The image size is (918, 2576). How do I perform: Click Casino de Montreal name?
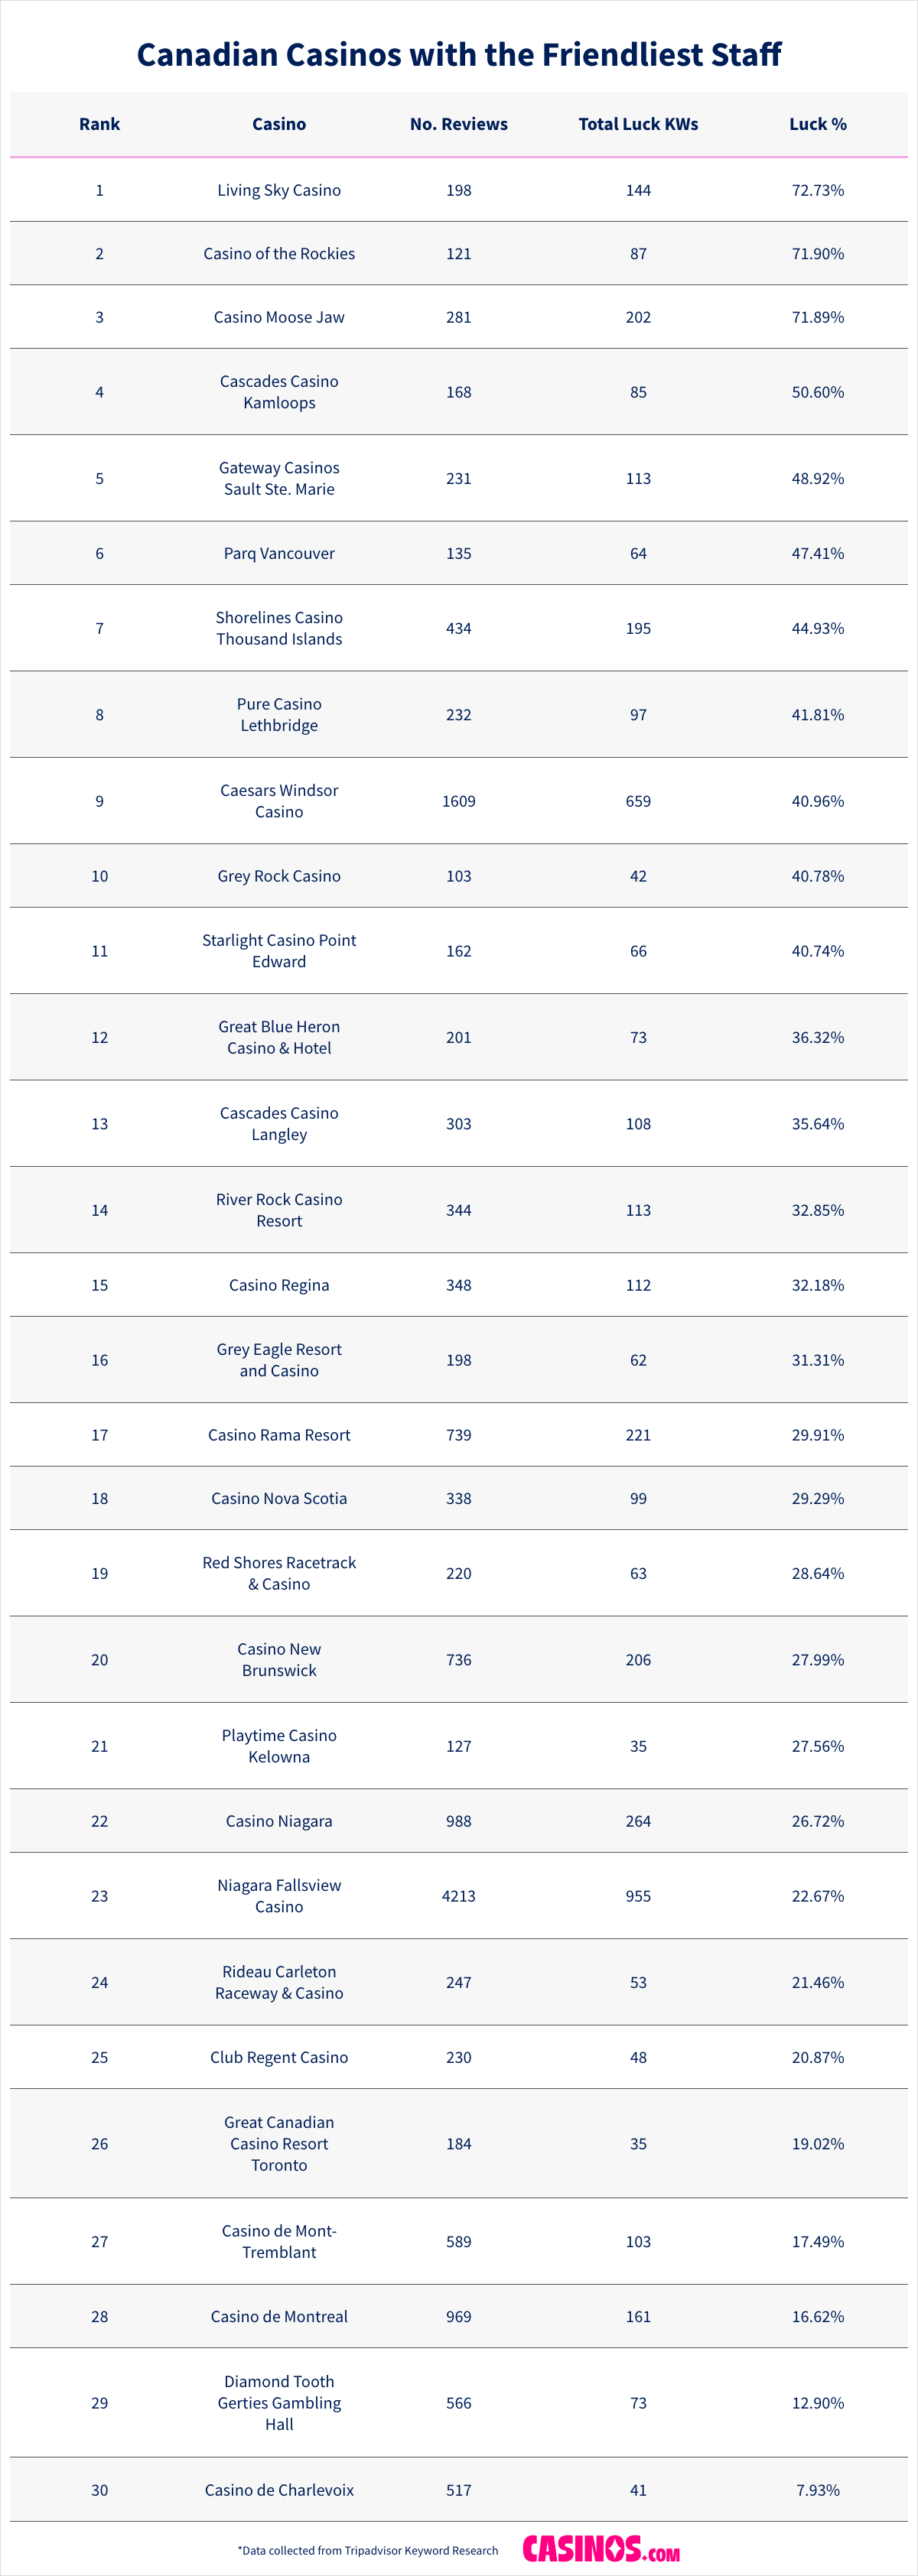[x=279, y=2316]
